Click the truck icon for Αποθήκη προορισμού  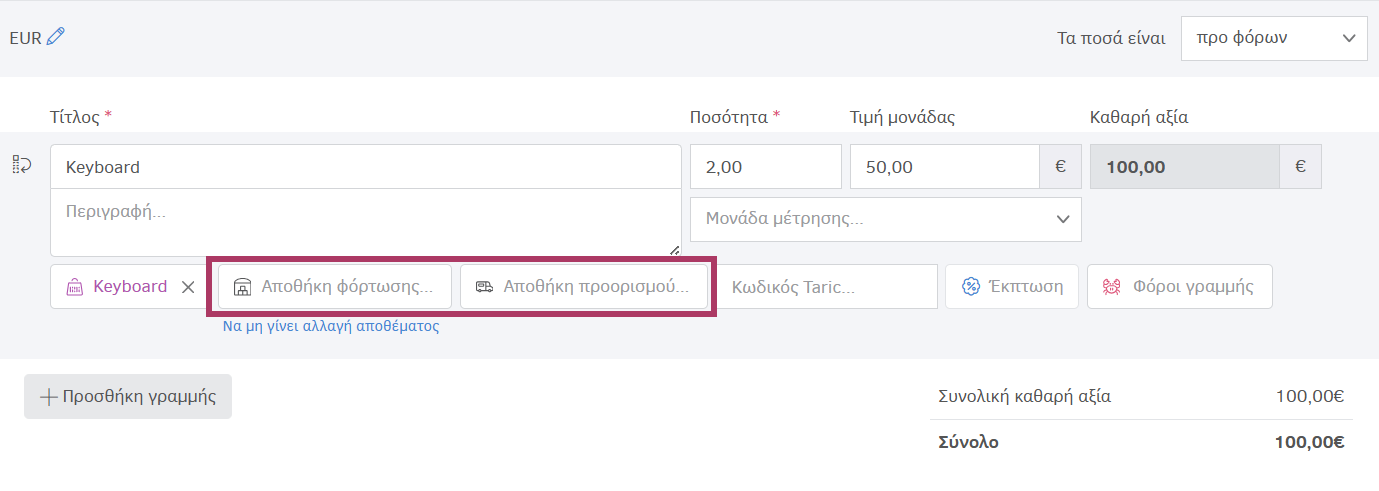(484, 287)
